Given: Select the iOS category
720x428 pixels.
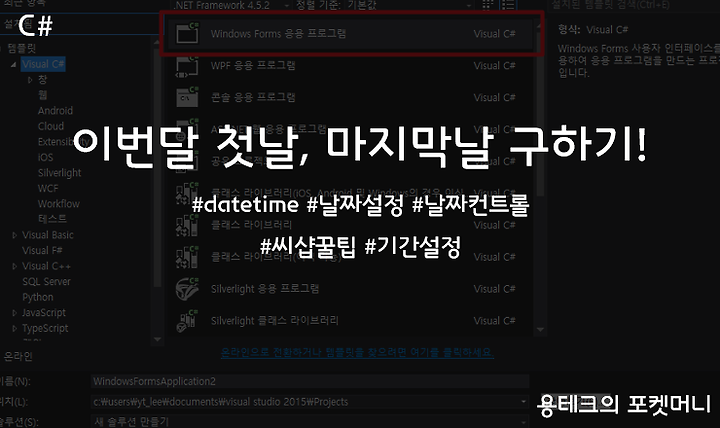Looking at the screenshot, I should coord(45,158).
